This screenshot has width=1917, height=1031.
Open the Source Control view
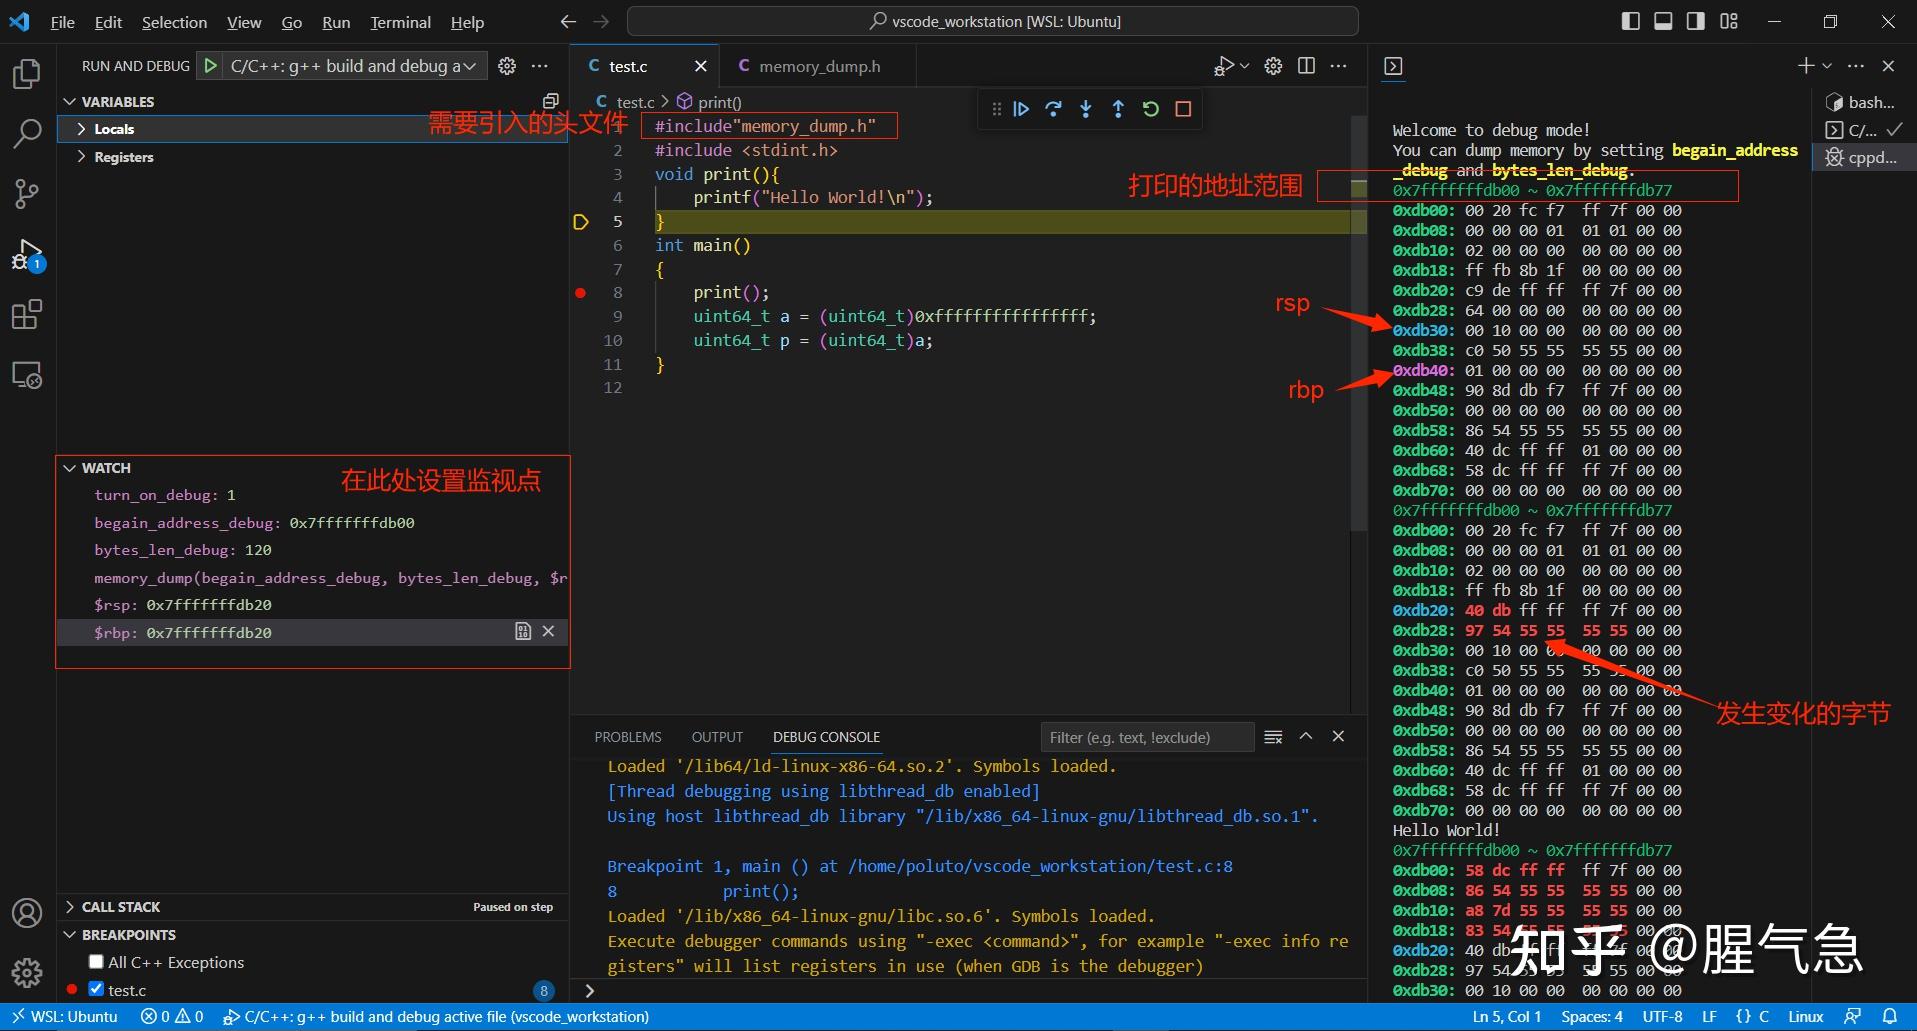(26, 193)
